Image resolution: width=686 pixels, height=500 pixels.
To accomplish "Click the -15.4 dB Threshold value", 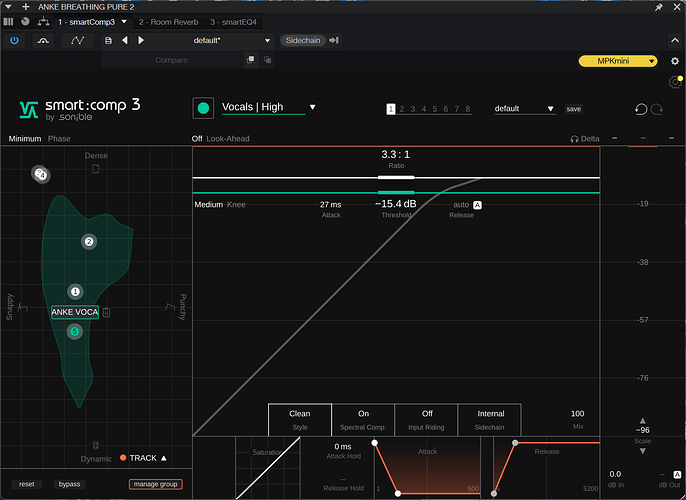I will [396, 204].
